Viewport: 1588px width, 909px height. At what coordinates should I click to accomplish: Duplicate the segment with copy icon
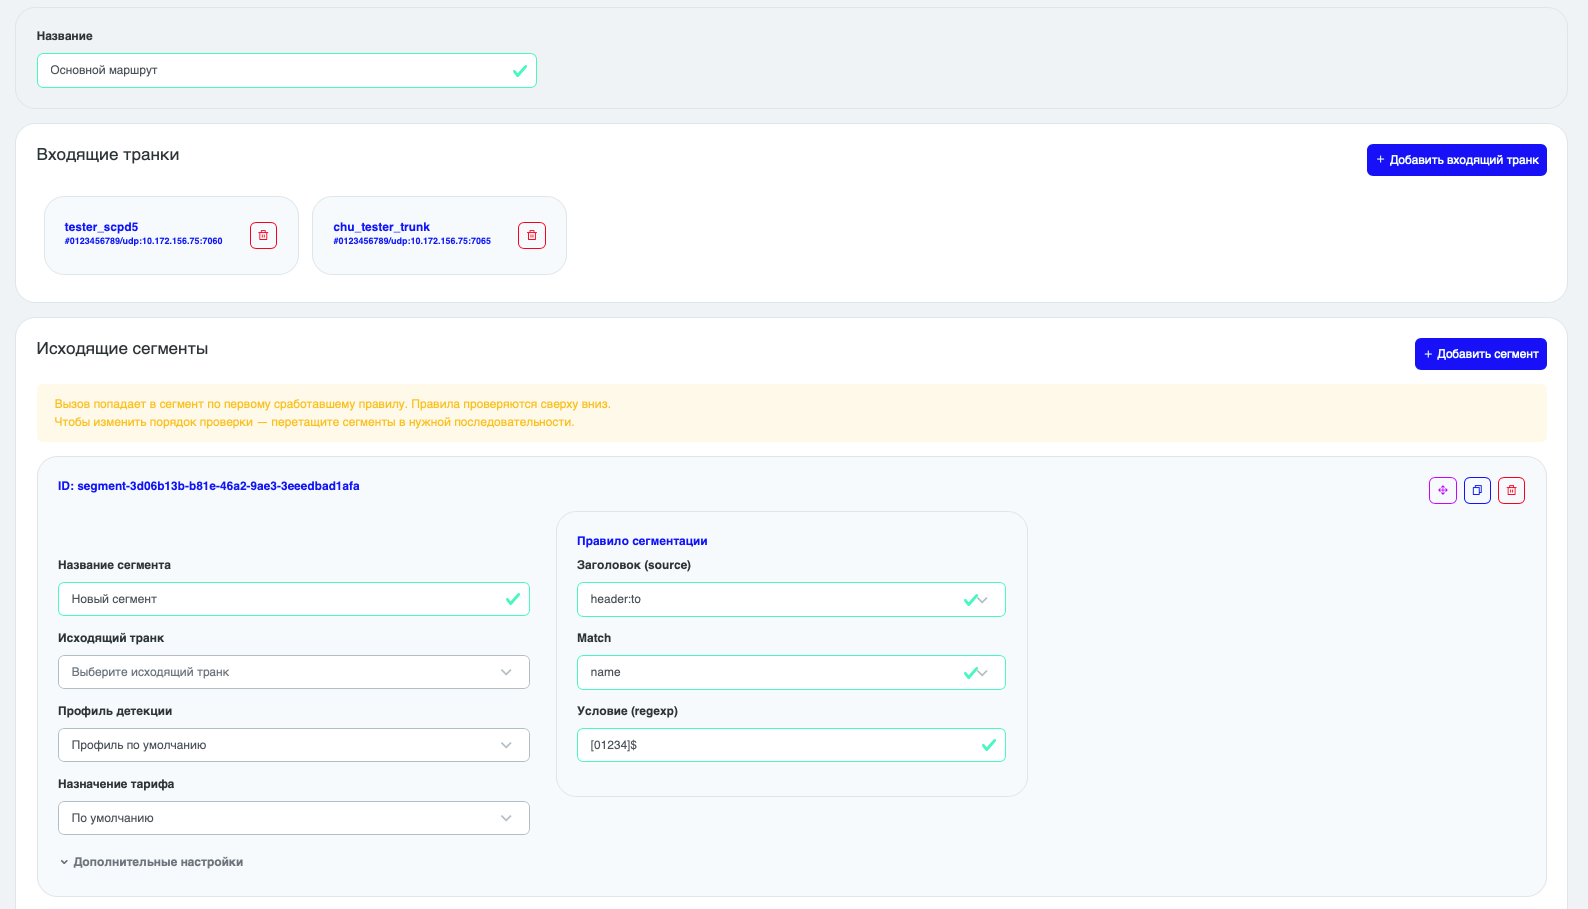(1477, 490)
